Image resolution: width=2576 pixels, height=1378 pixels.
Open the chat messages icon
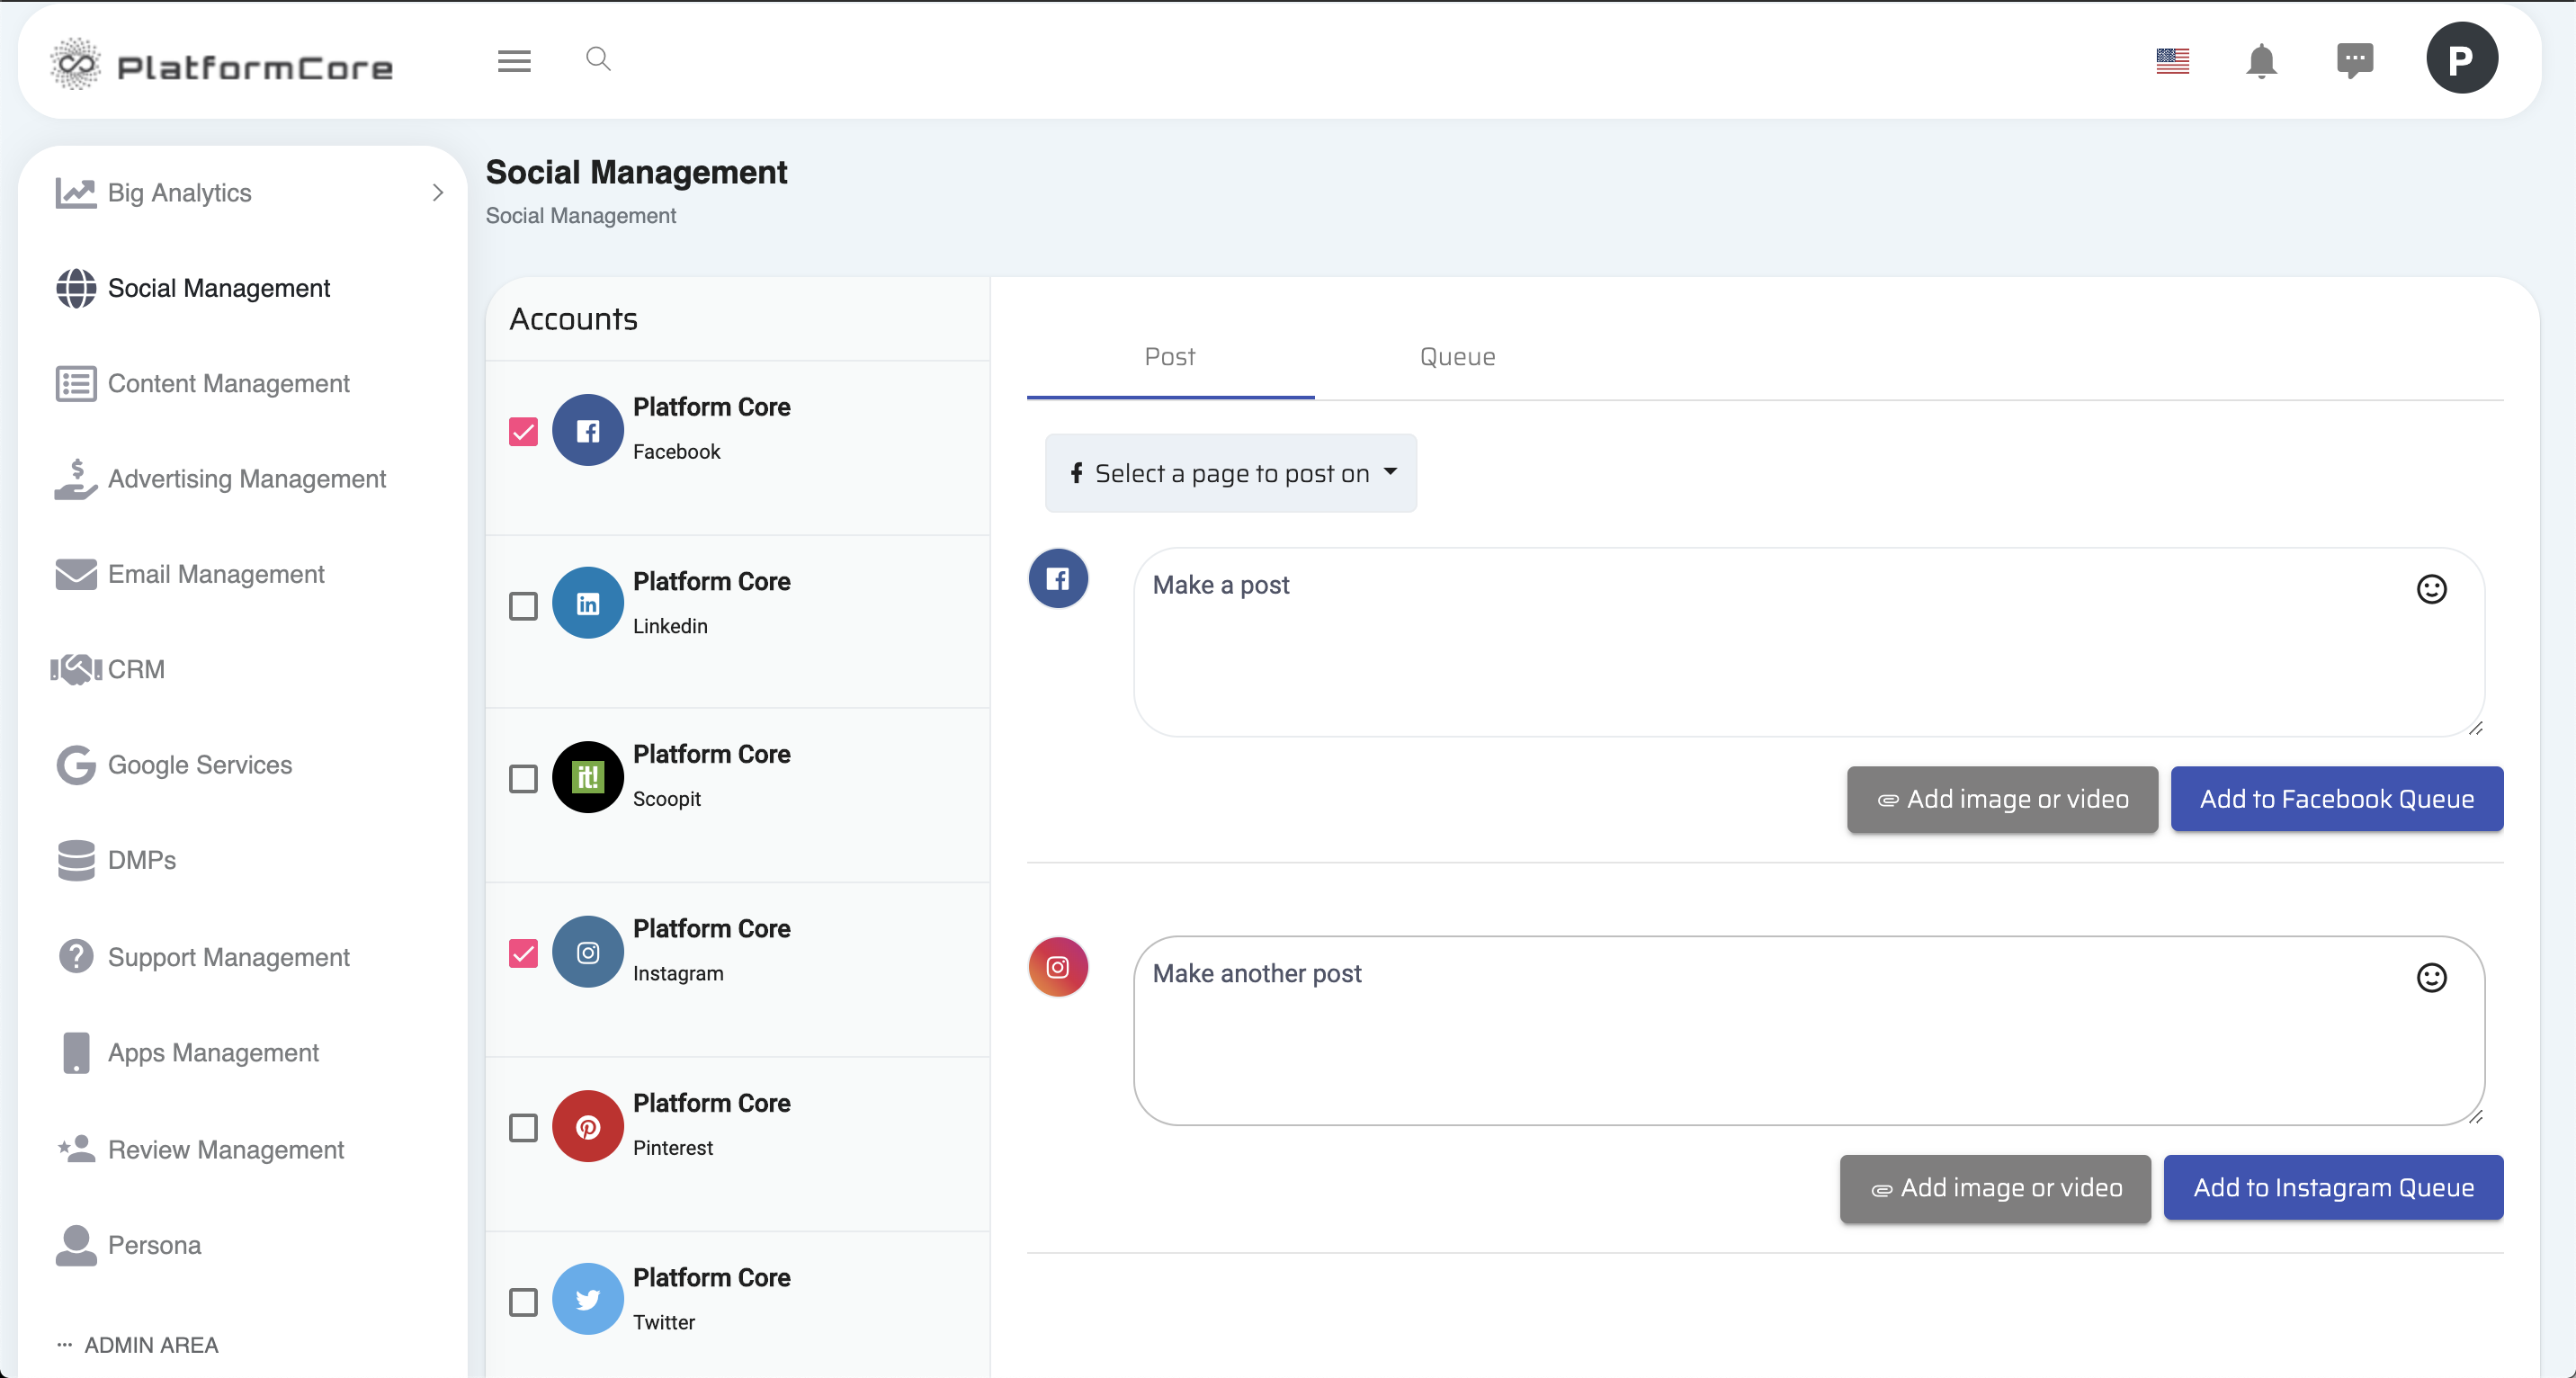pos(2354,60)
